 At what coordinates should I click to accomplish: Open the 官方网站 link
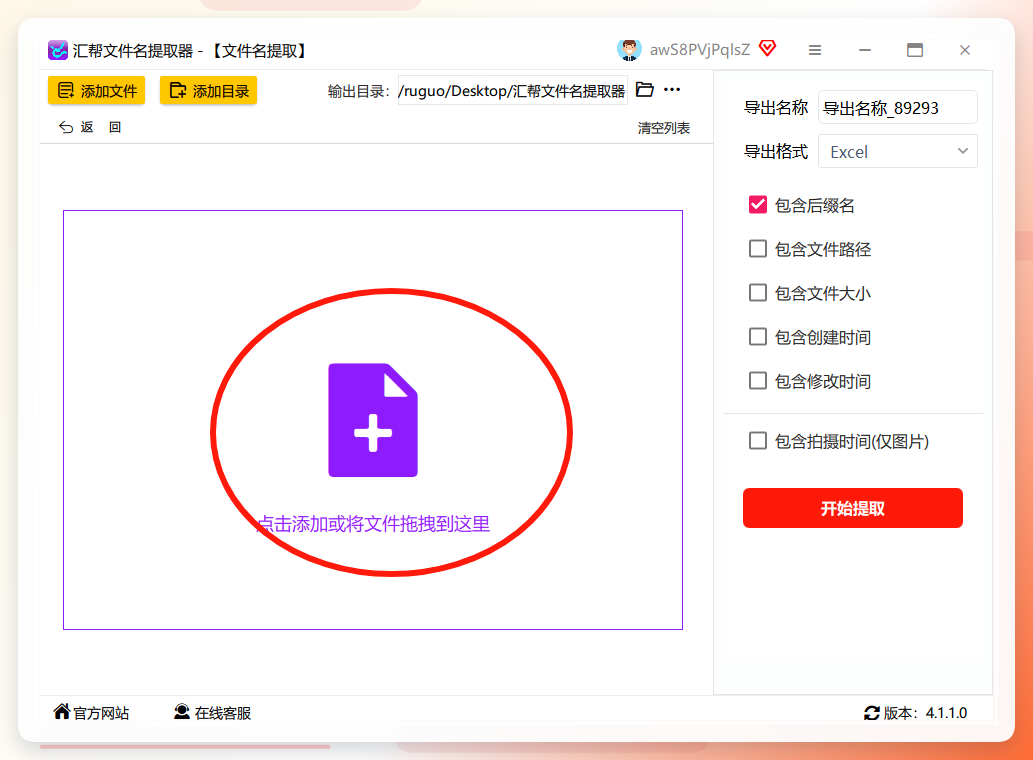tap(91, 713)
